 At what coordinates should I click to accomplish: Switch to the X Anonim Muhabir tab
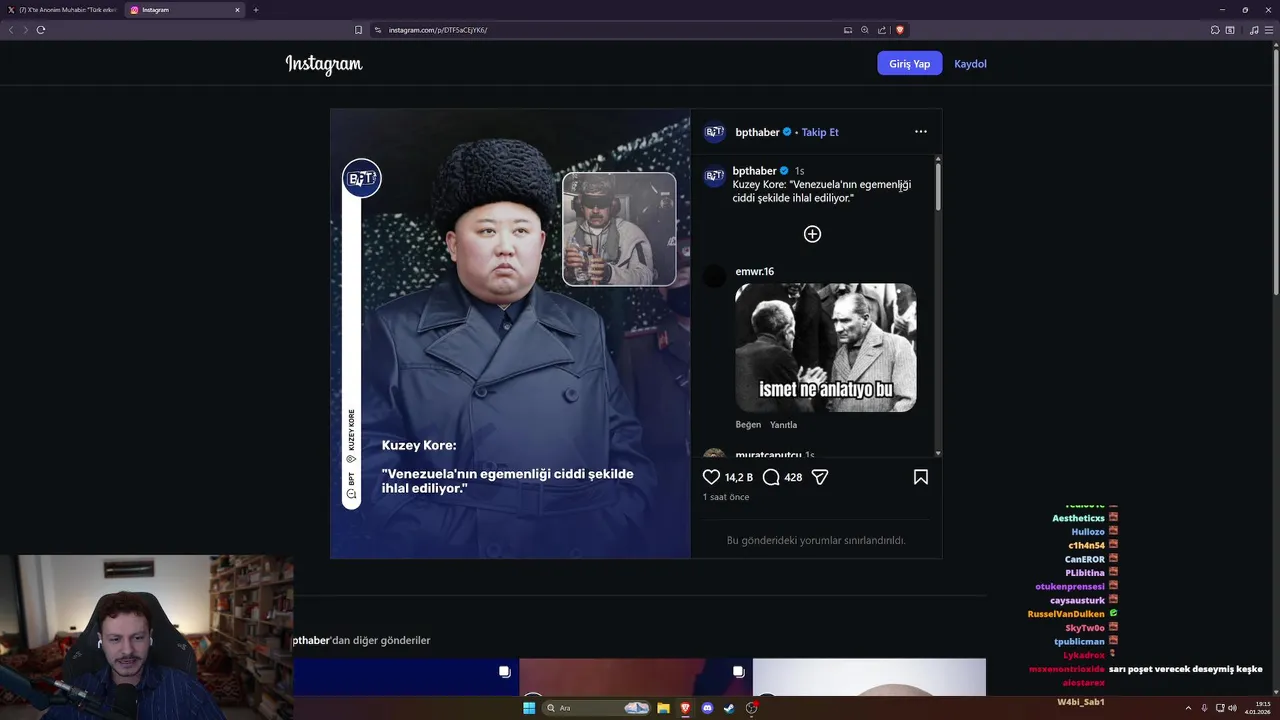(x=62, y=10)
